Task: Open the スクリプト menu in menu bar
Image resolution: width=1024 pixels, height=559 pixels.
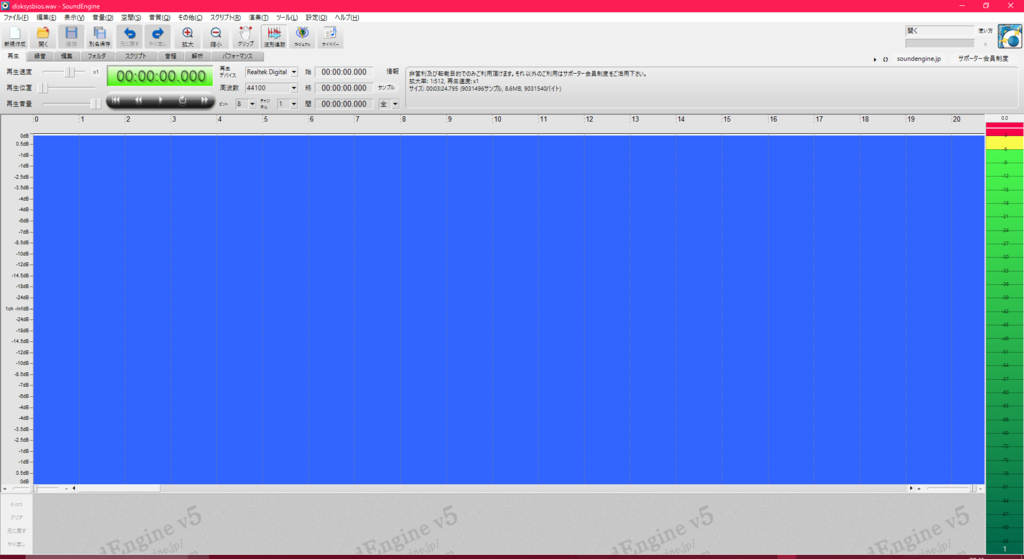Action: pos(225,18)
